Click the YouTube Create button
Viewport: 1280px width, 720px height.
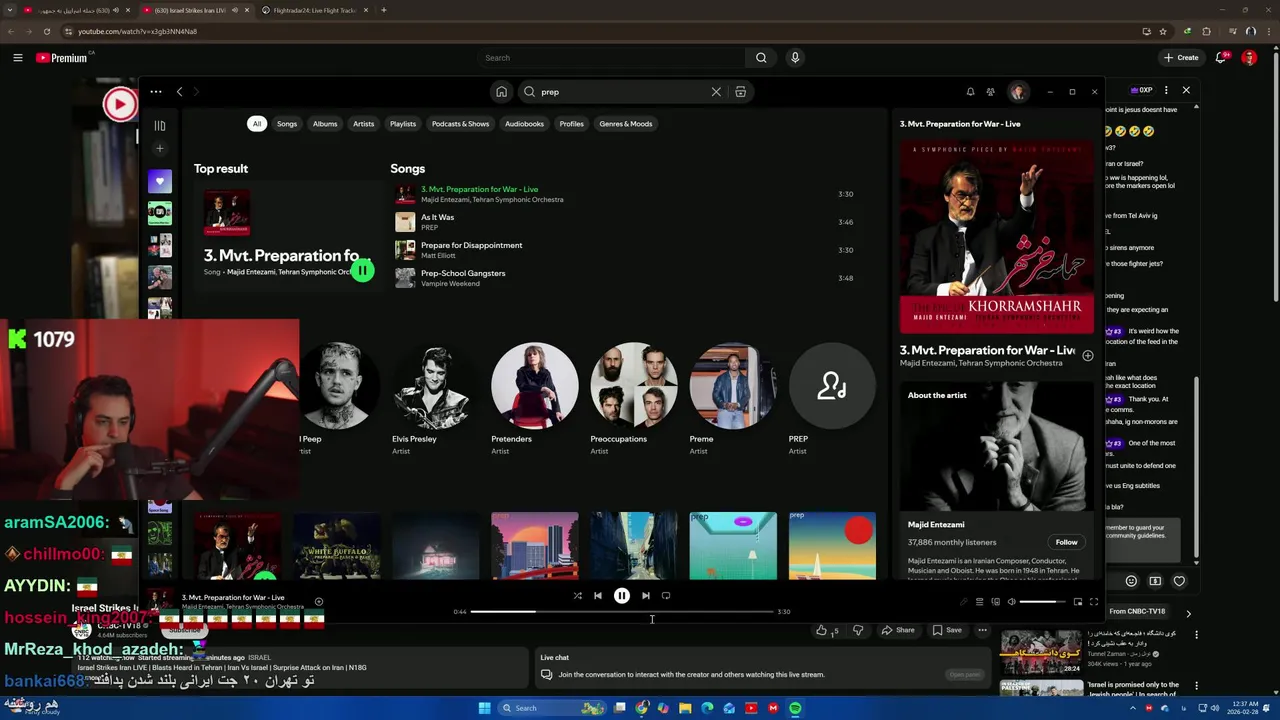coord(1181,58)
